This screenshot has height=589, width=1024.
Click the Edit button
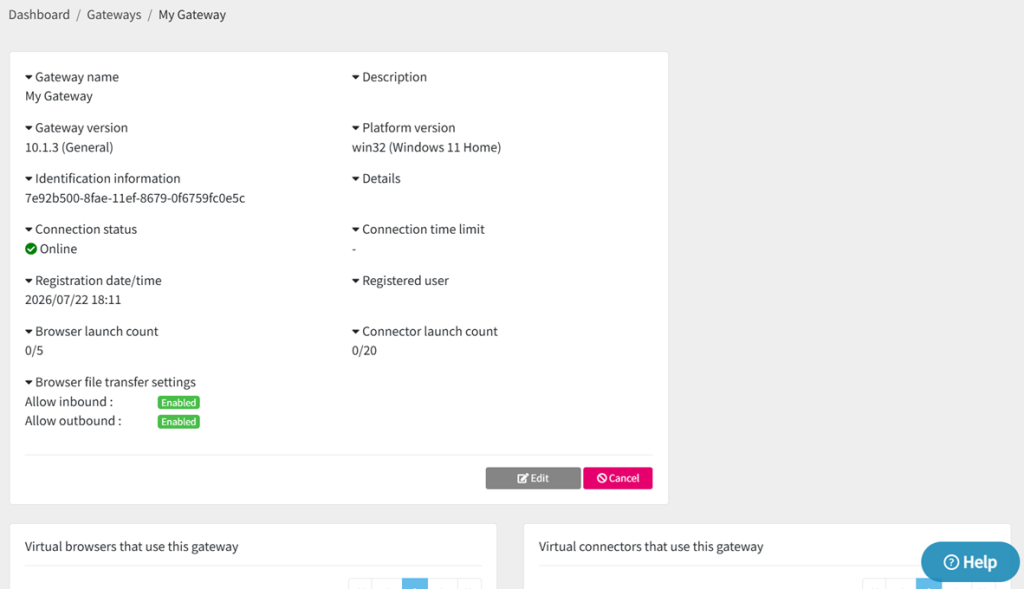tap(533, 478)
